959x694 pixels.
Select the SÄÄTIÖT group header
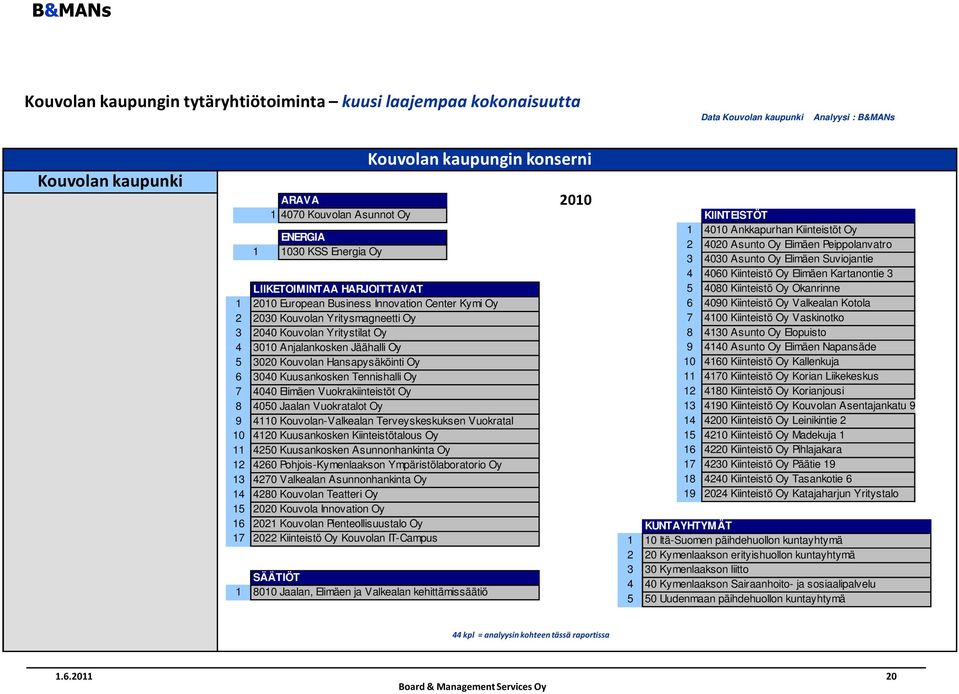(395, 577)
